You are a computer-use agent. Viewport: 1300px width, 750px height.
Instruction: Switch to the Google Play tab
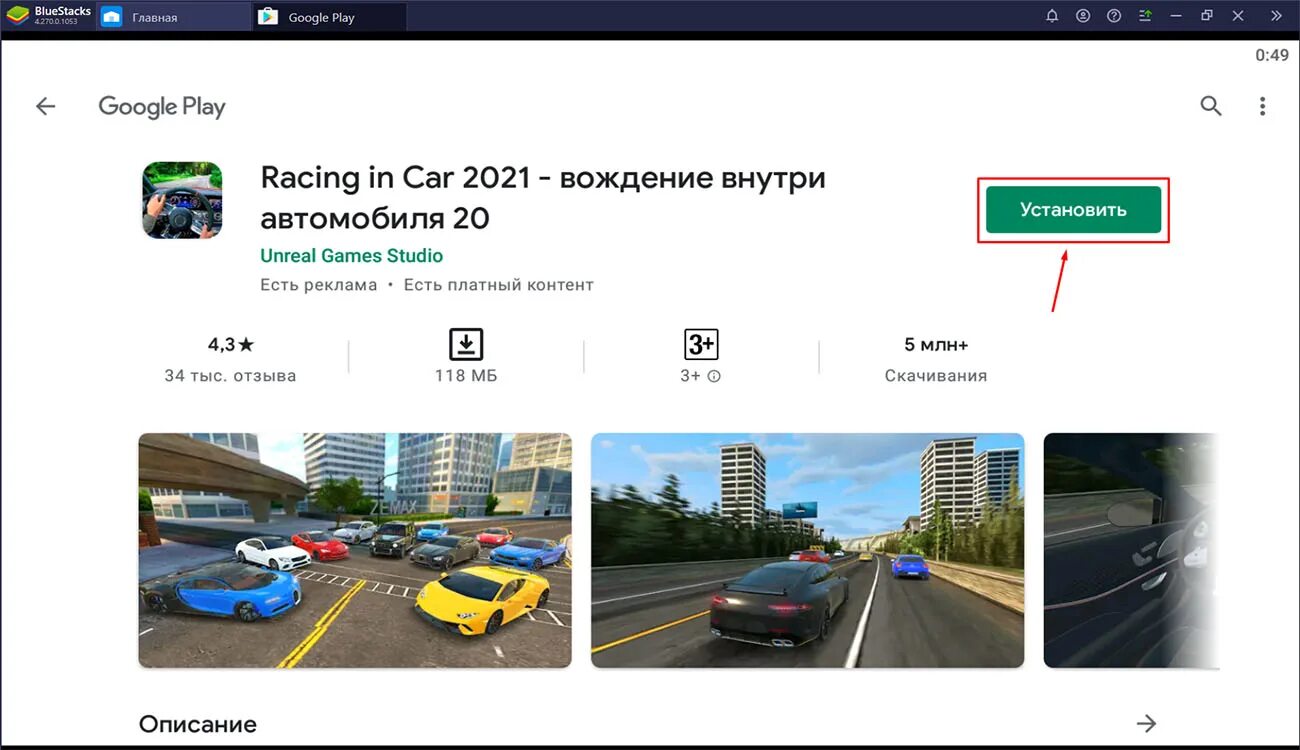(x=330, y=17)
